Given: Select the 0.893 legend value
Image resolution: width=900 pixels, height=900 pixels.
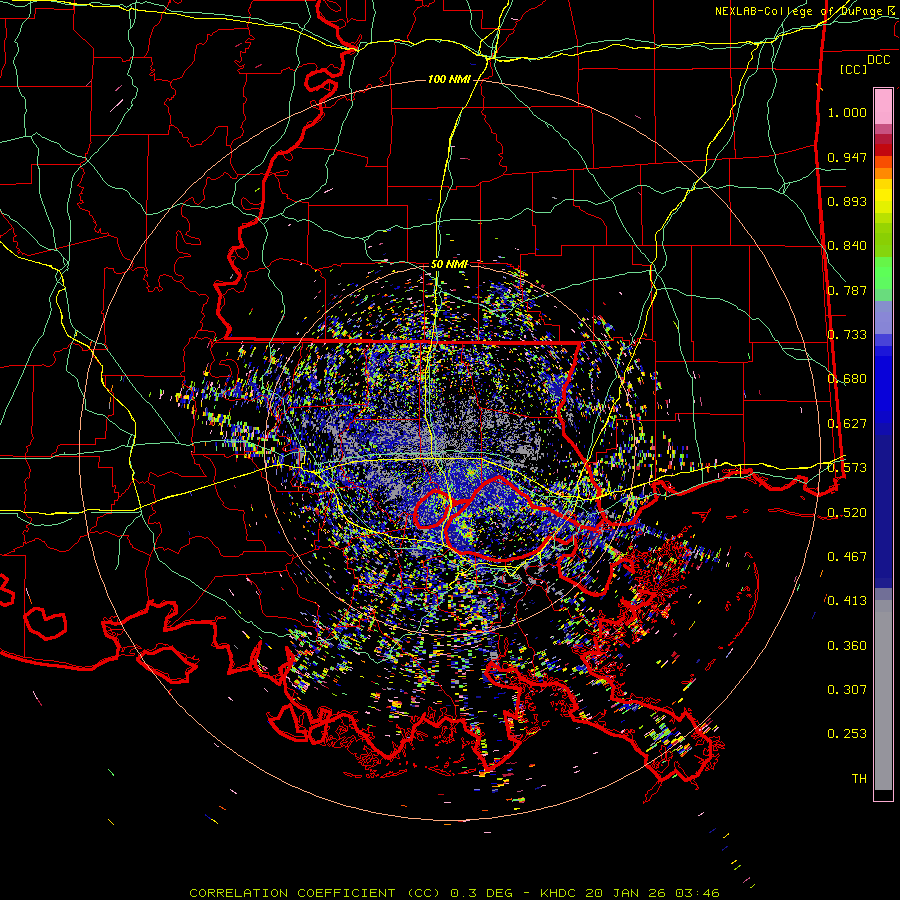Looking at the screenshot, I should click(x=847, y=201).
